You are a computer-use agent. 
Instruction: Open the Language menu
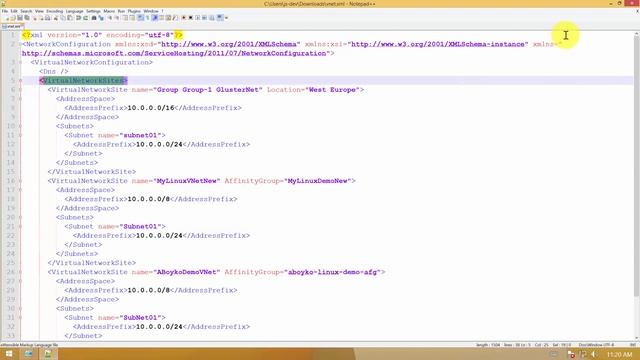pyautogui.click(x=74, y=11)
